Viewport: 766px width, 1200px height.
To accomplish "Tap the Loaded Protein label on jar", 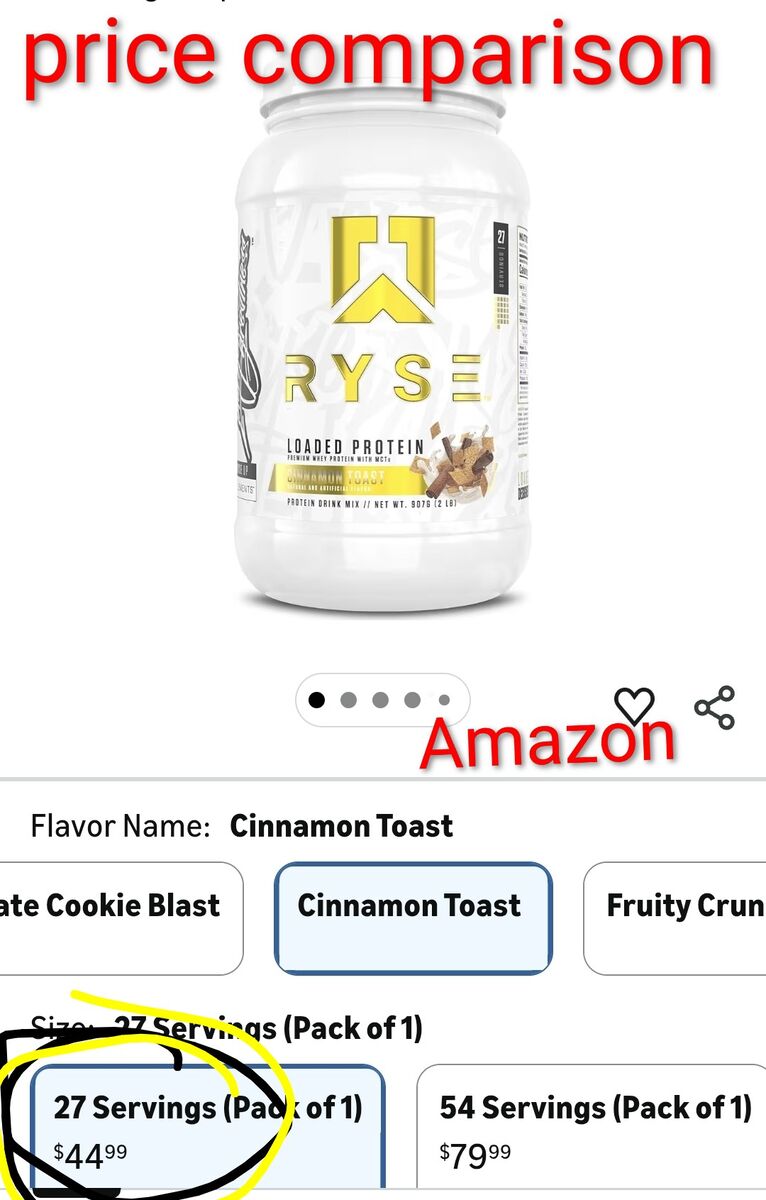I will click(x=355, y=447).
